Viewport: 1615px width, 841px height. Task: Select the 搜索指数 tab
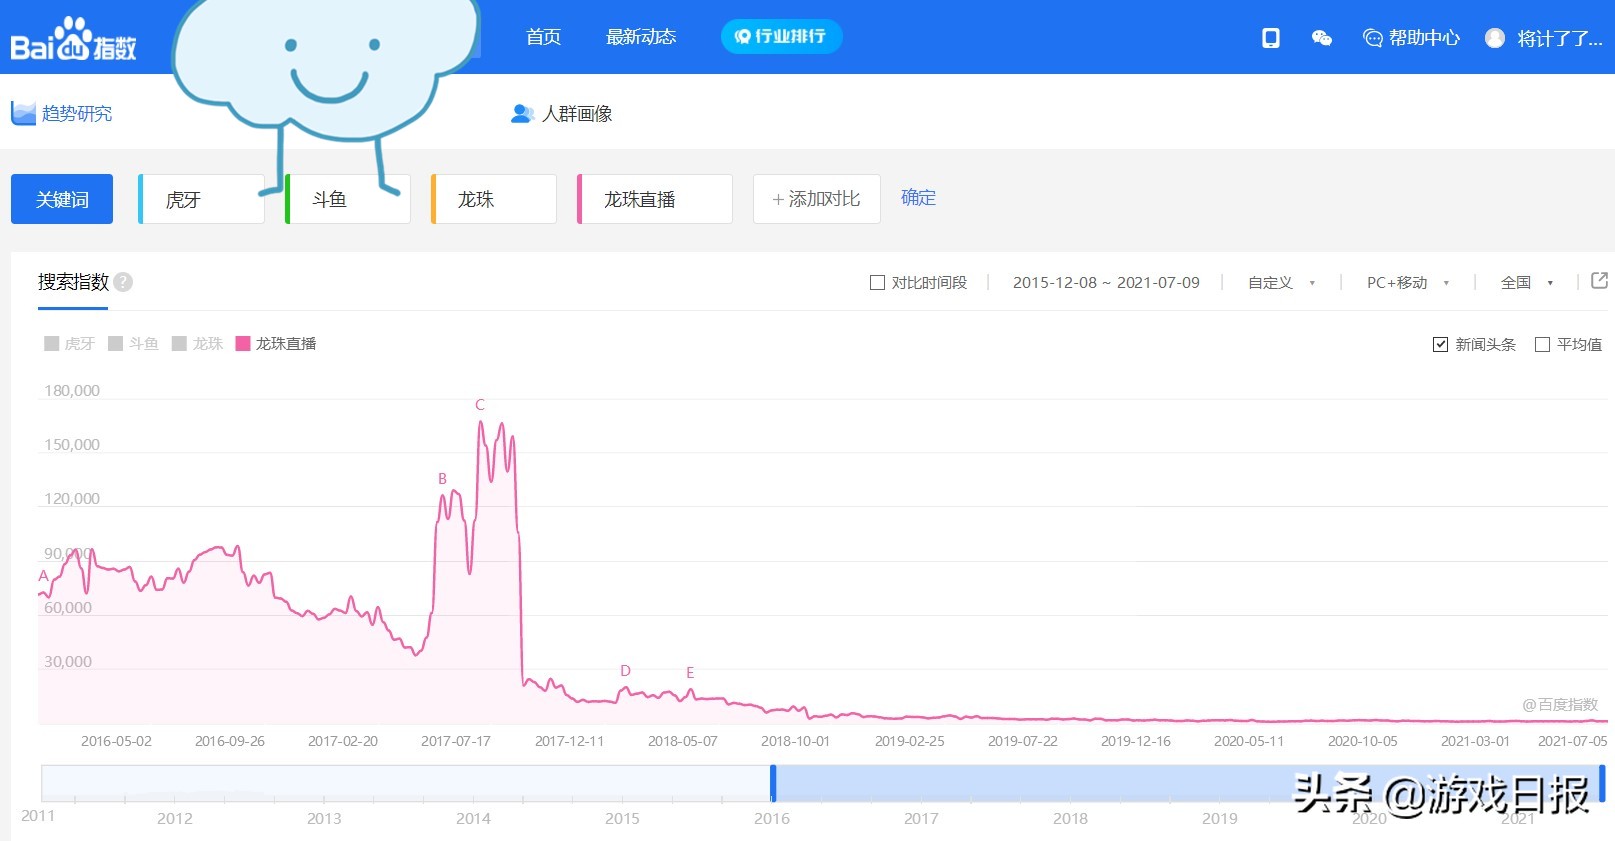click(73, 282)
